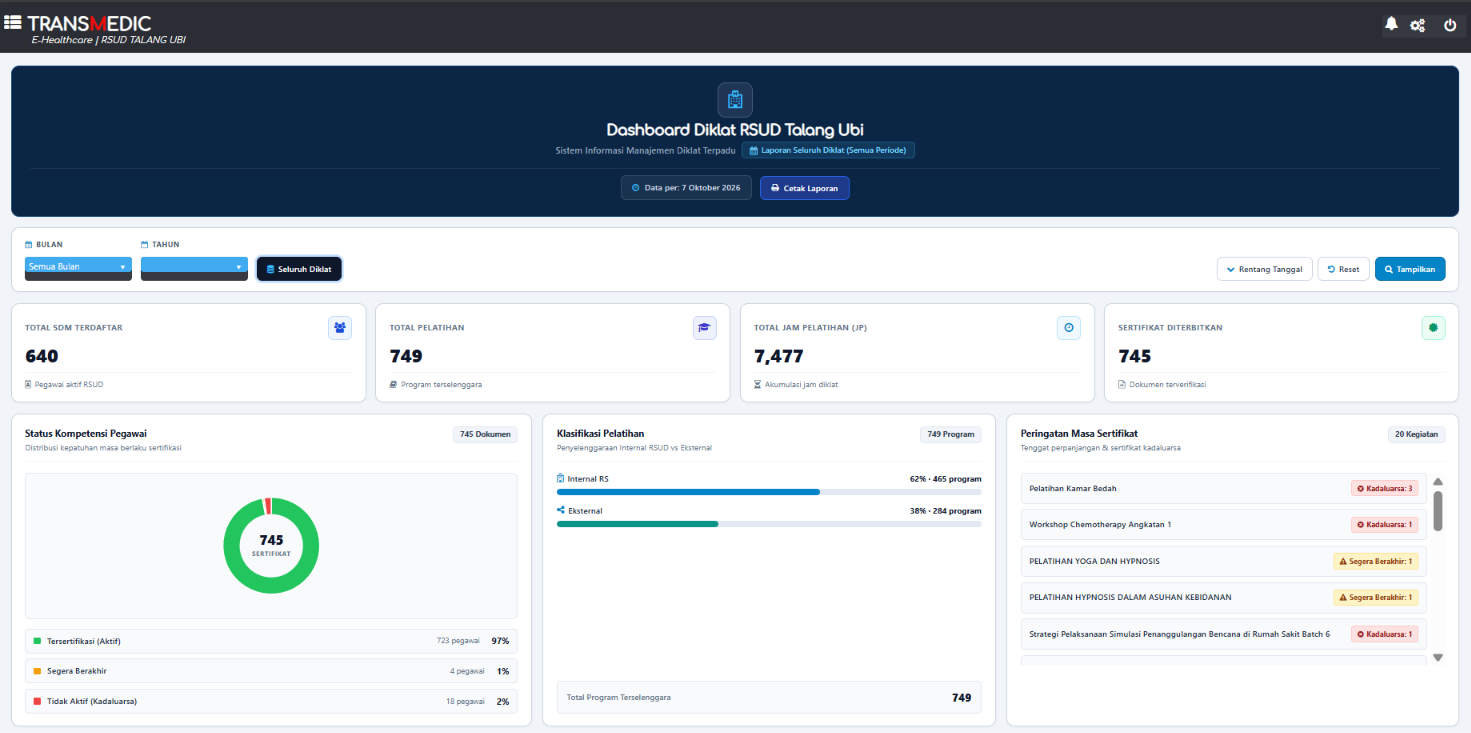
Task: Click the Reset button
Action: [1343, 269]
